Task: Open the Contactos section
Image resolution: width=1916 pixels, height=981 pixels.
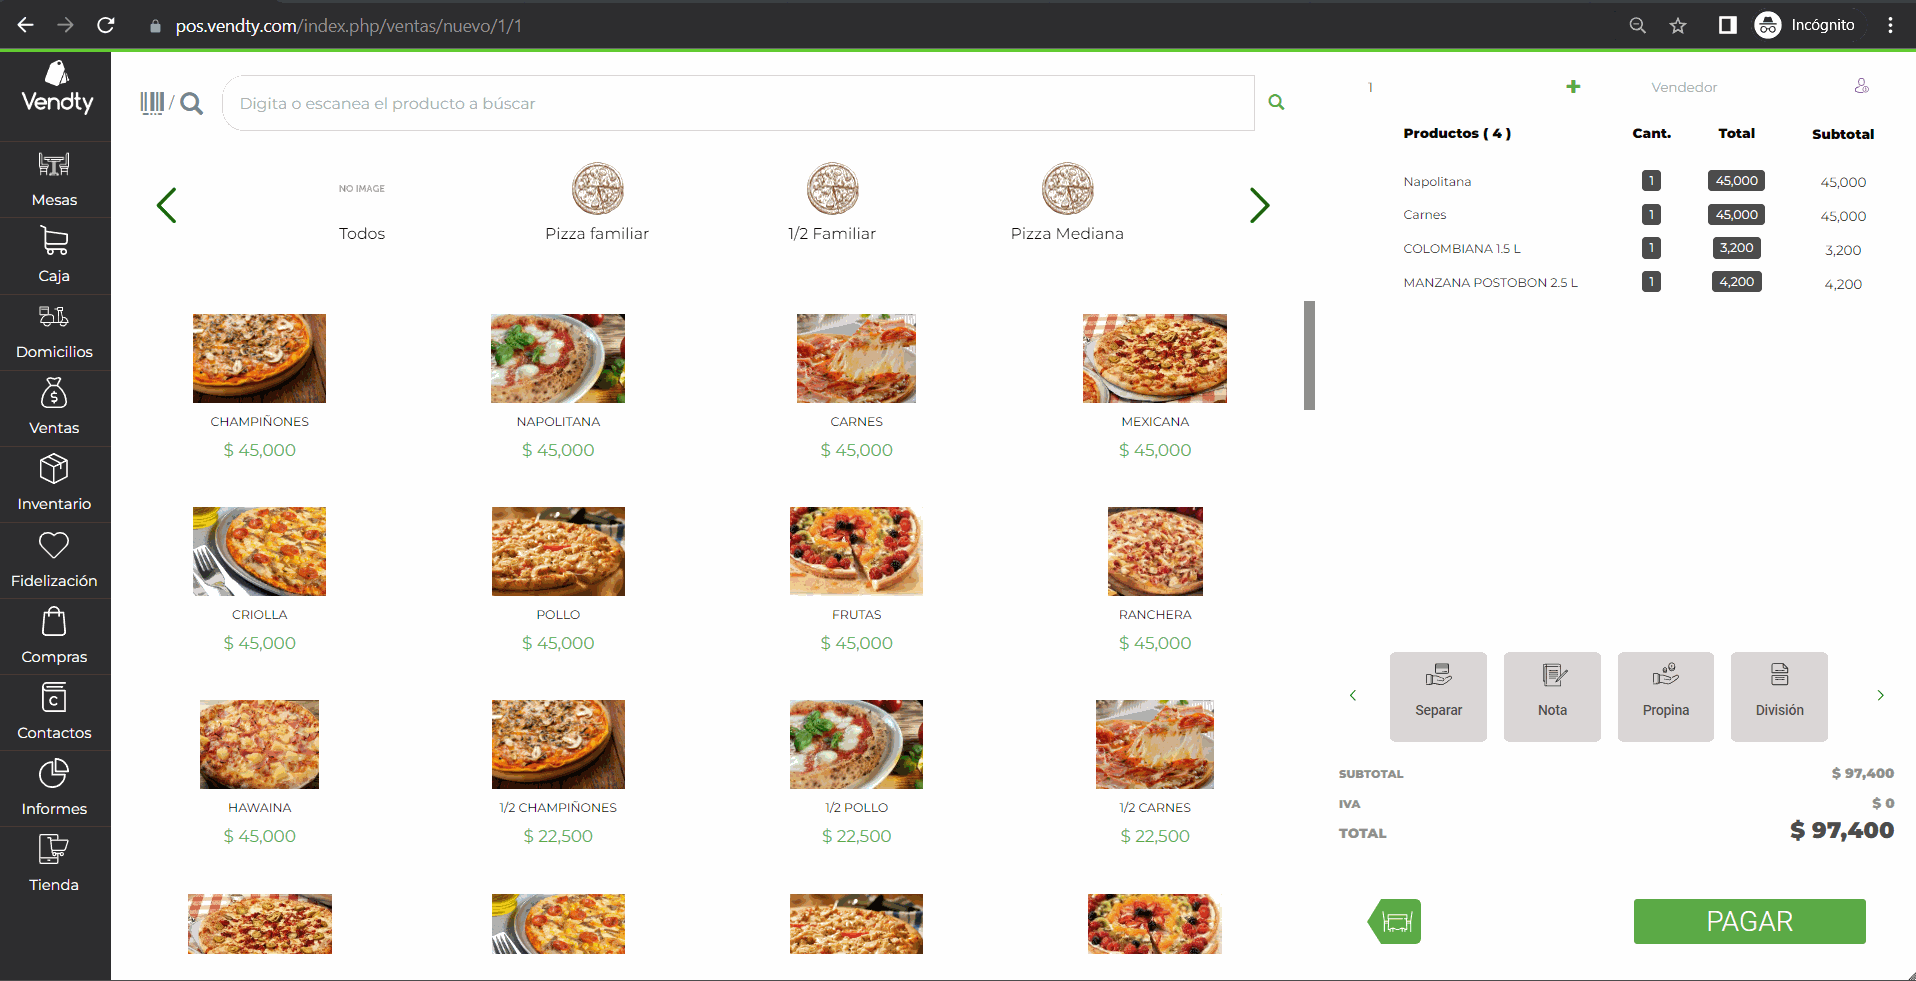Action: pyautogui.click(x=54, y=713)
